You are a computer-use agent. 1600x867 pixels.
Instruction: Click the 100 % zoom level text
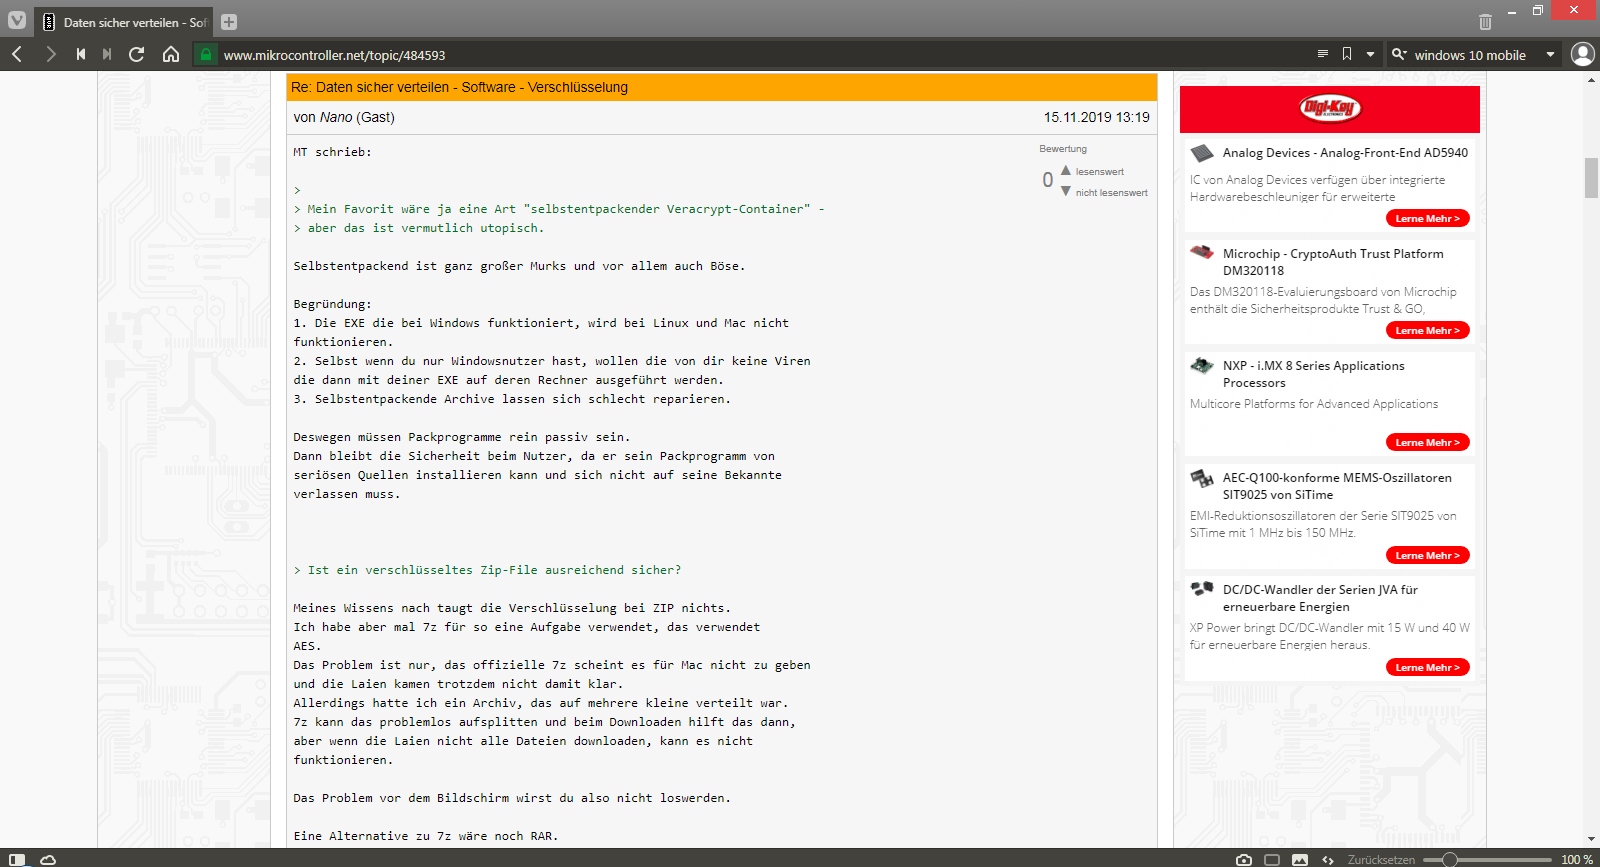[1577, 859]
